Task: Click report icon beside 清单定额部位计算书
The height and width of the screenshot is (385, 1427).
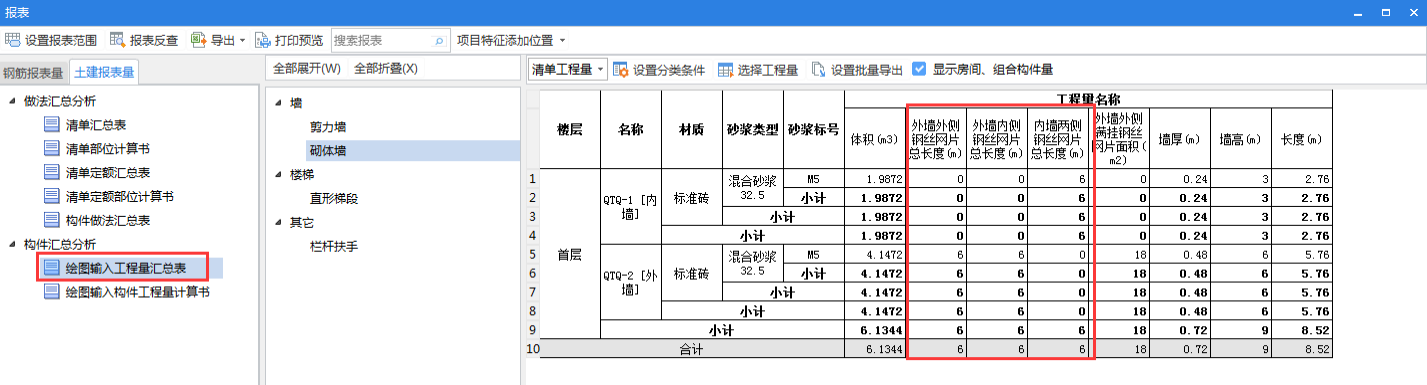Action: click(x=52, y=196)
